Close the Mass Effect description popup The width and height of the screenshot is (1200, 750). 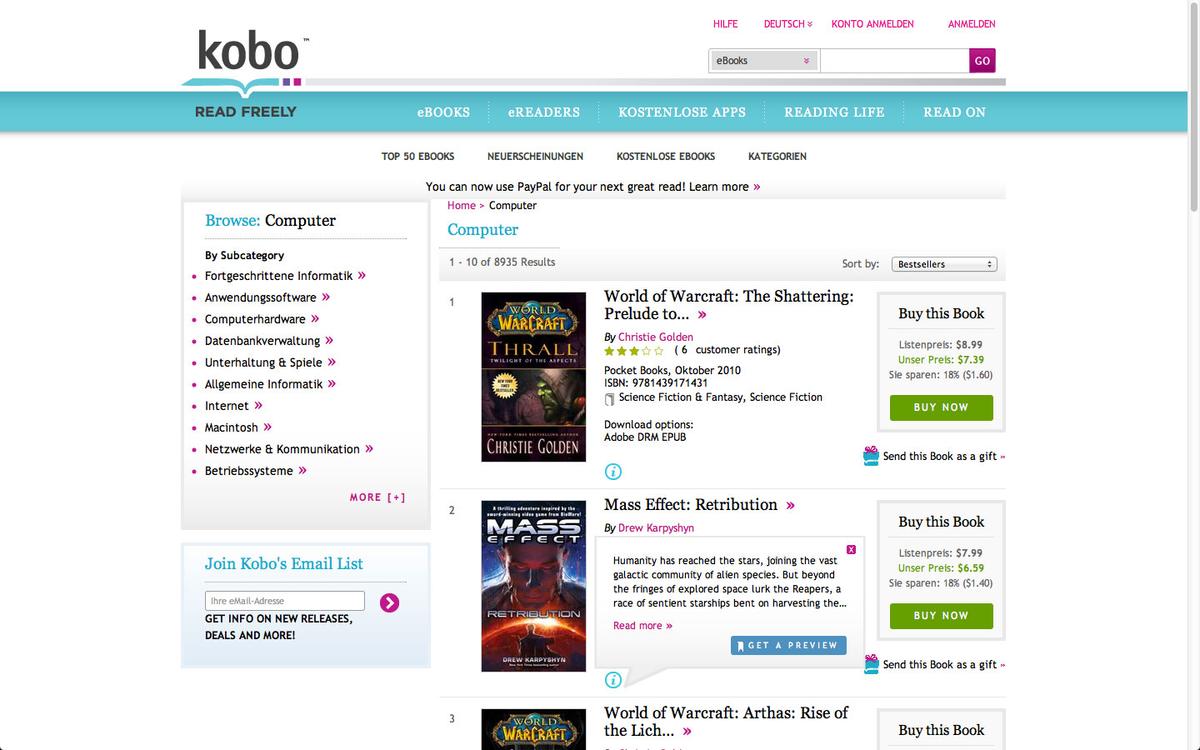click(x=851, y=549)
